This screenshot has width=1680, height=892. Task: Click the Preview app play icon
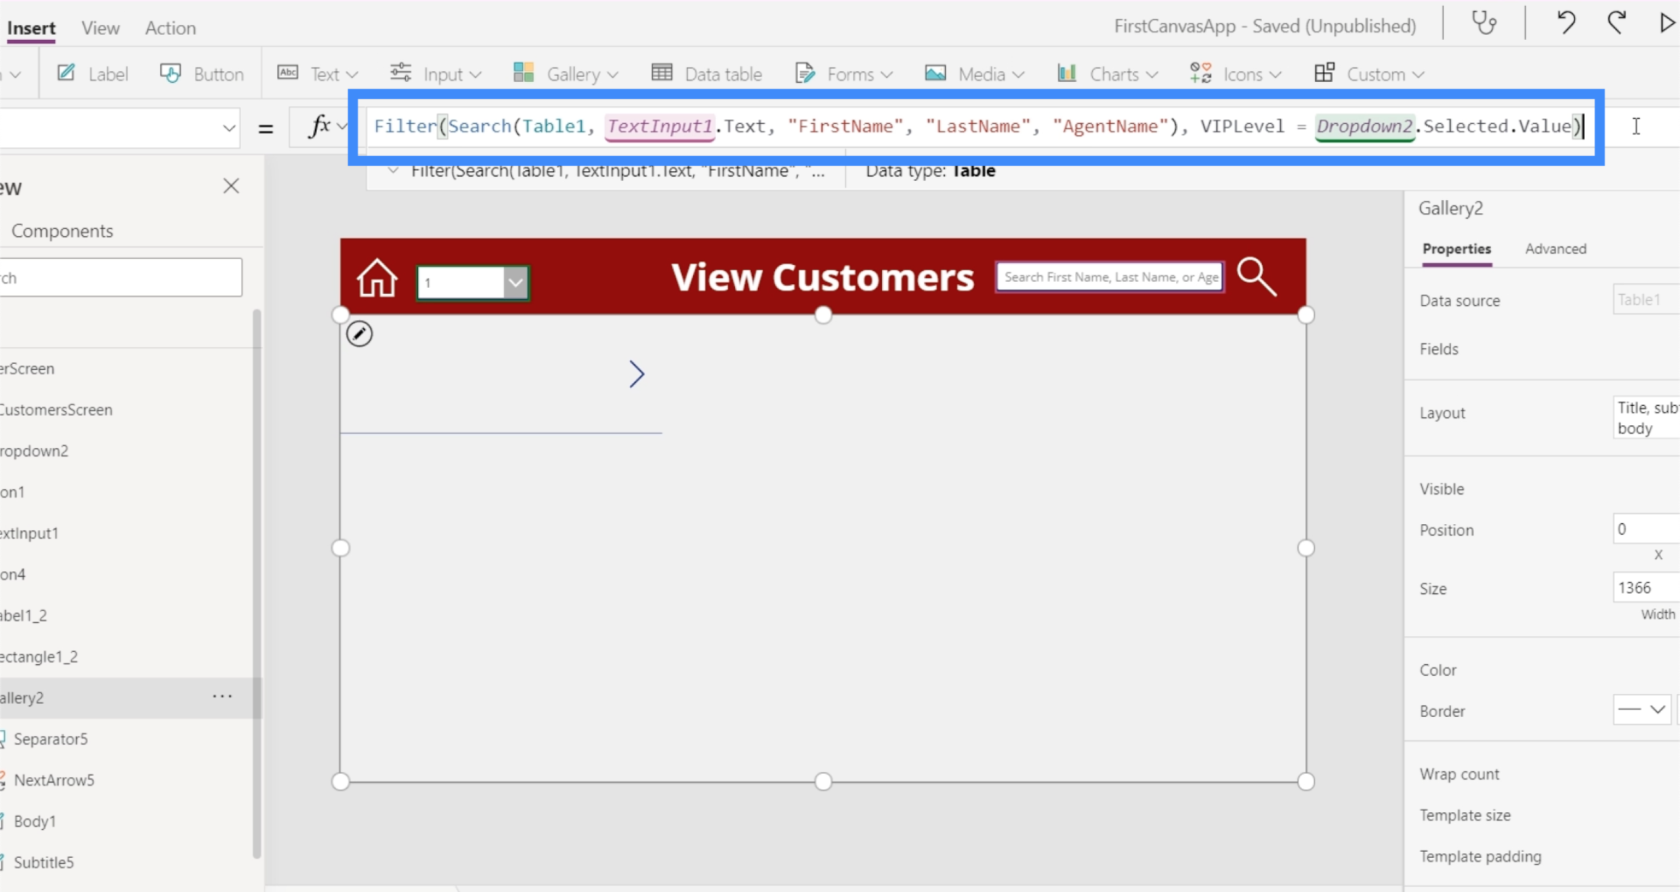click(x=1666, y=23)
